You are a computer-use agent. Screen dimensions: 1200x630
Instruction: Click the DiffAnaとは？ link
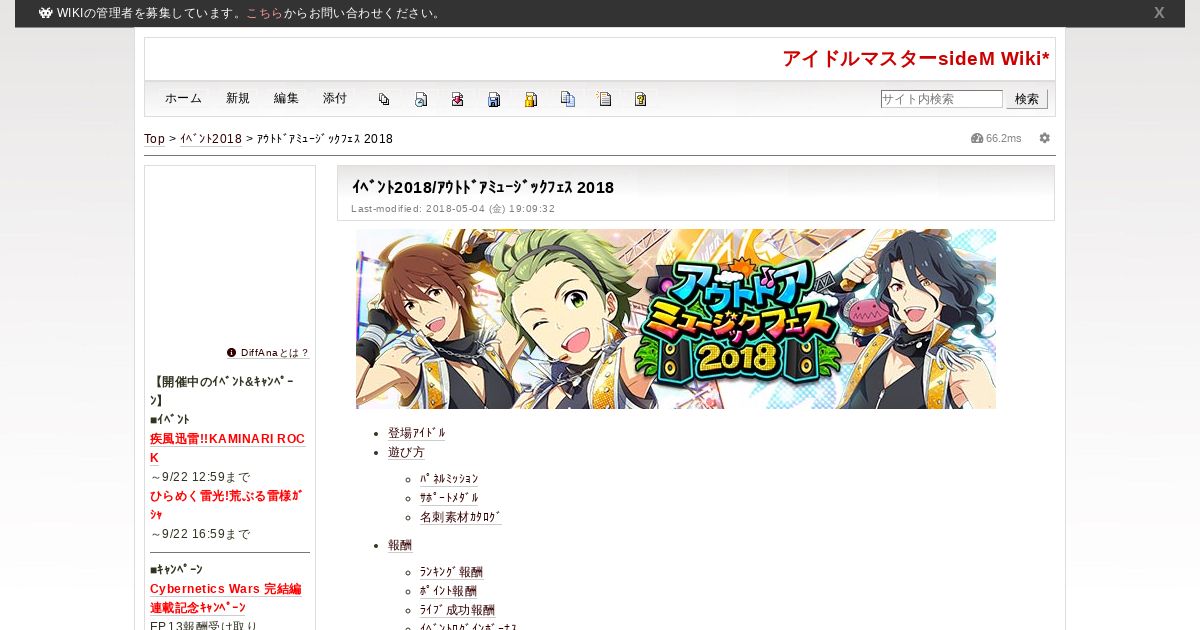(275, 353)
